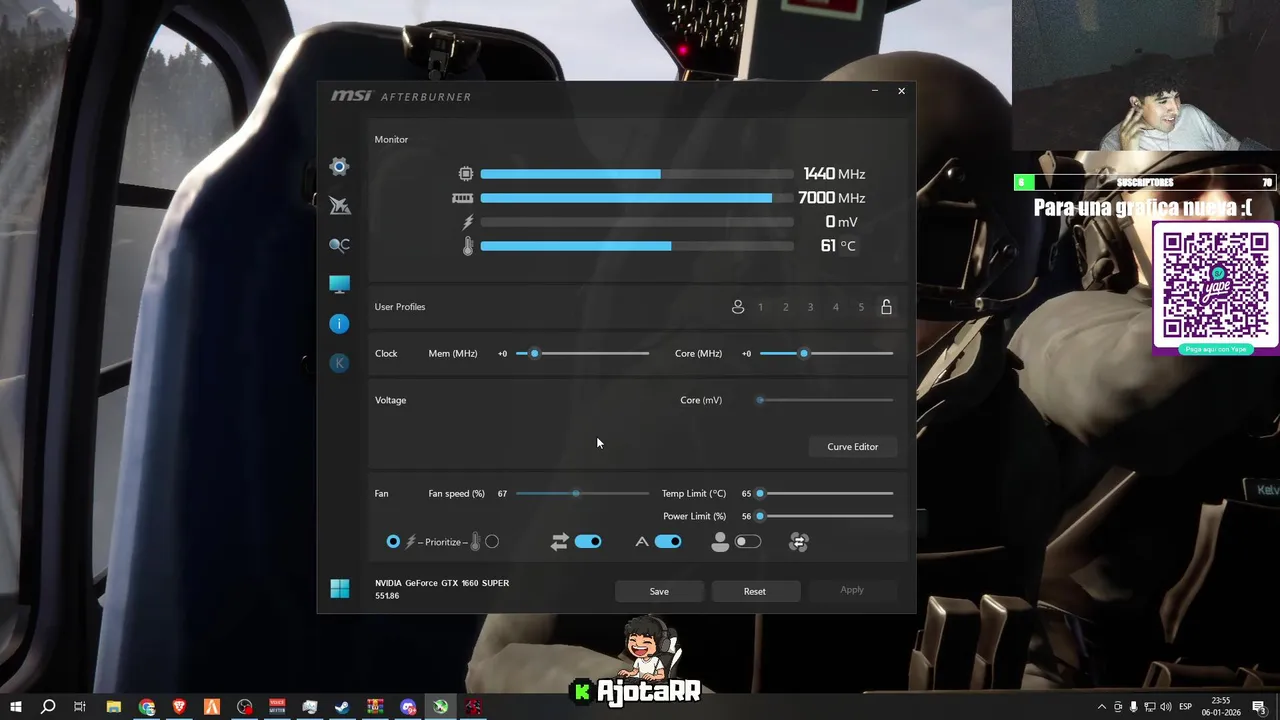Click the blue information icon in sidebar
The width and height of the screenshot is (1280, 720).
[x=340, y=324]
